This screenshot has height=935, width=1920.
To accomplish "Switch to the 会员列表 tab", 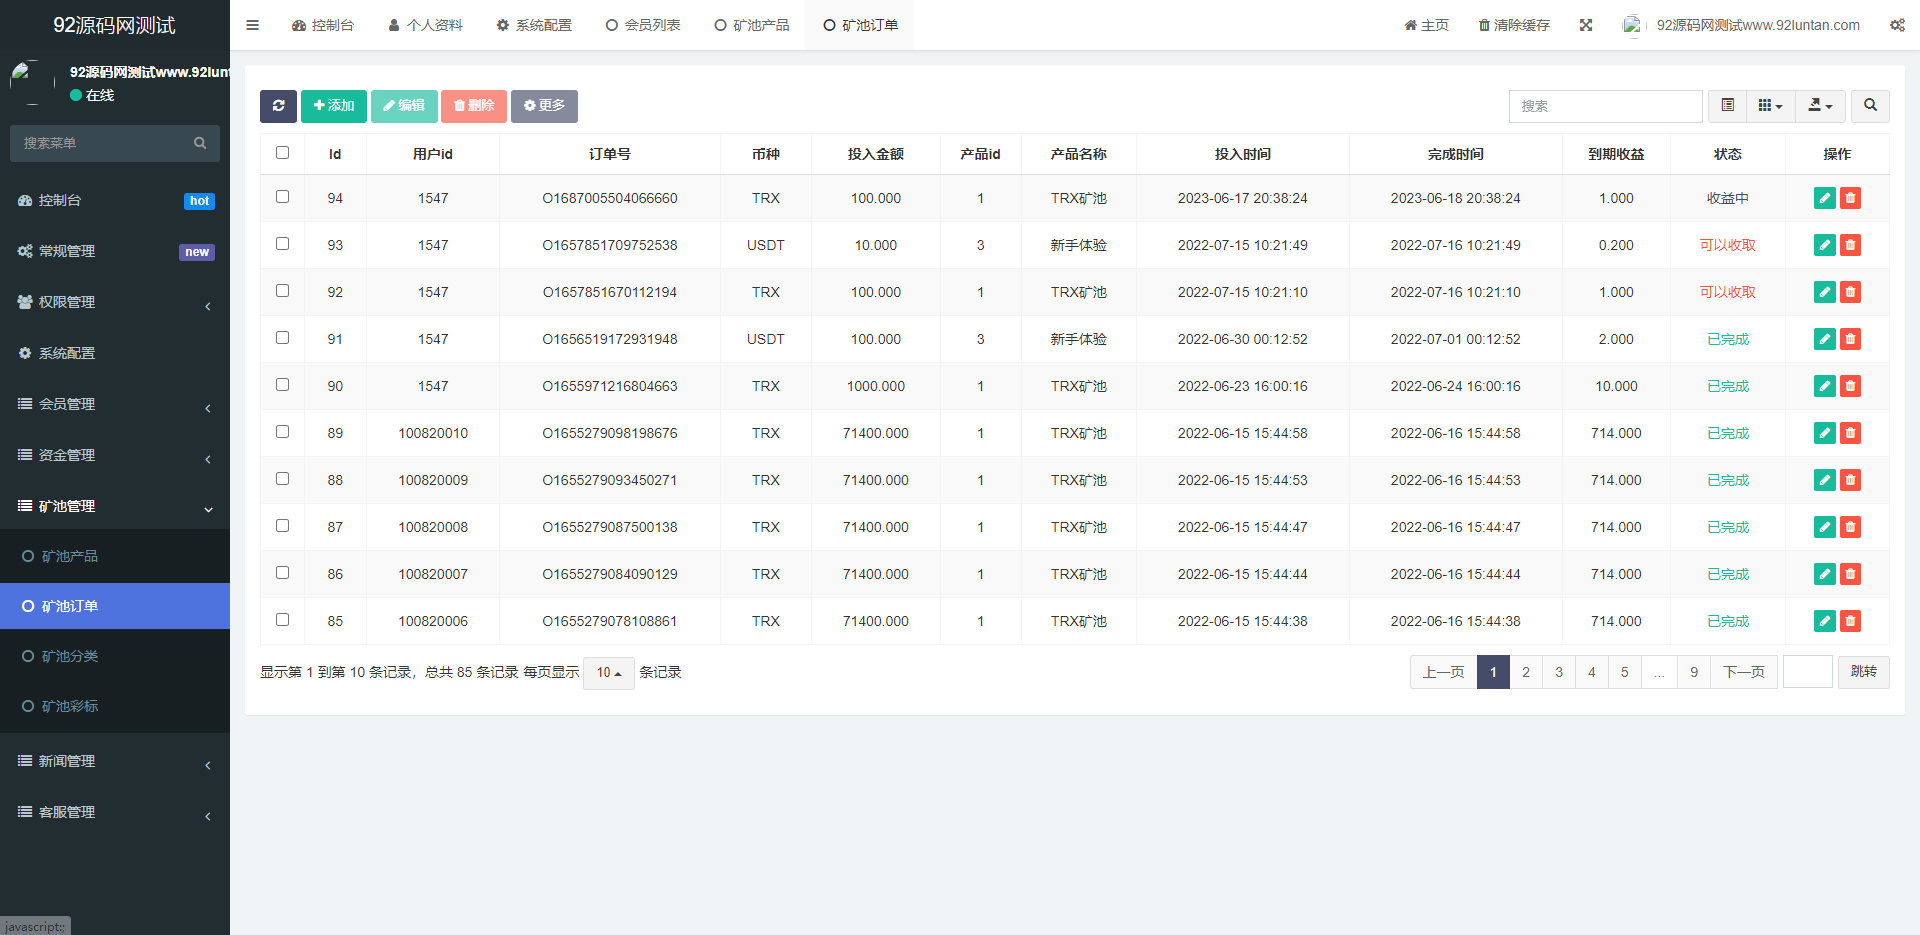I will 643,25.
